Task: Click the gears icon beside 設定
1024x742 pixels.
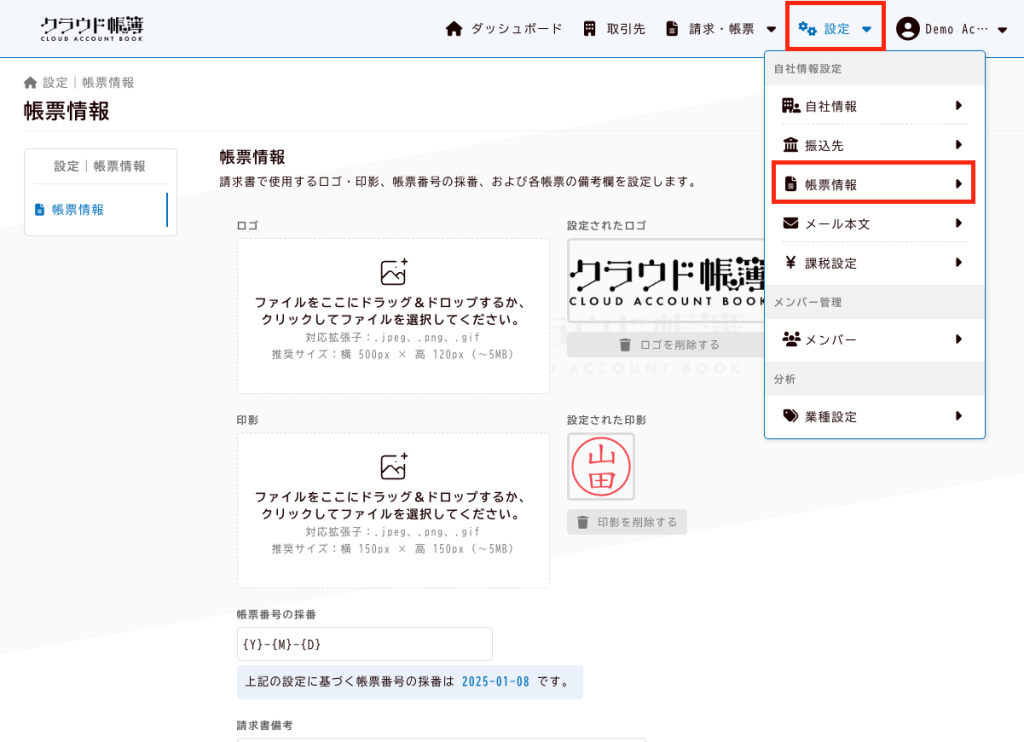Action: pyautogui.click(x=807, y=29)
